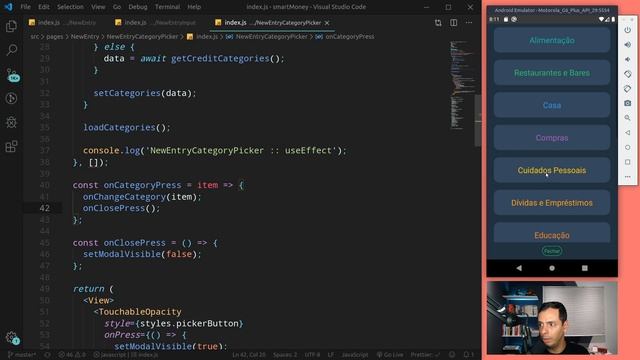Viewport: 640px width, 360px height.
Task: Open the Help menu
Action: [x=194, y=7]
